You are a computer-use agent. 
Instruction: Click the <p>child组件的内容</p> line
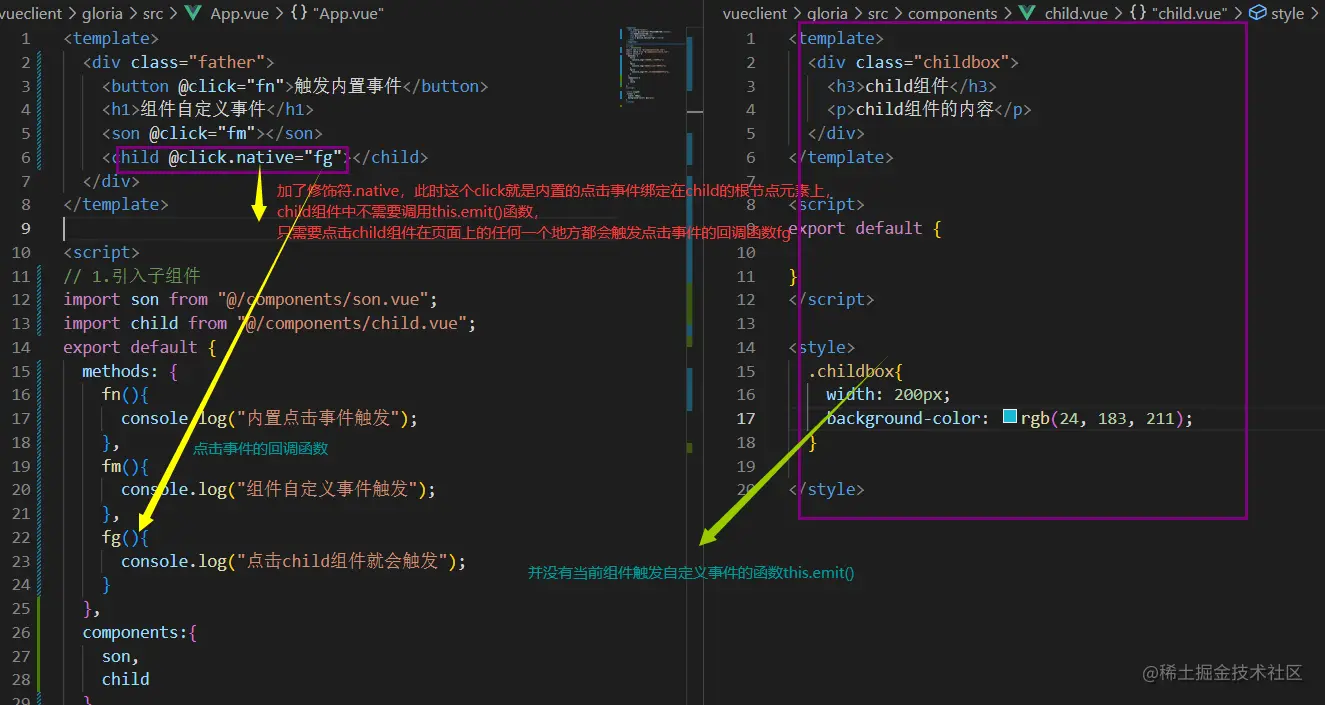[929, 109]
